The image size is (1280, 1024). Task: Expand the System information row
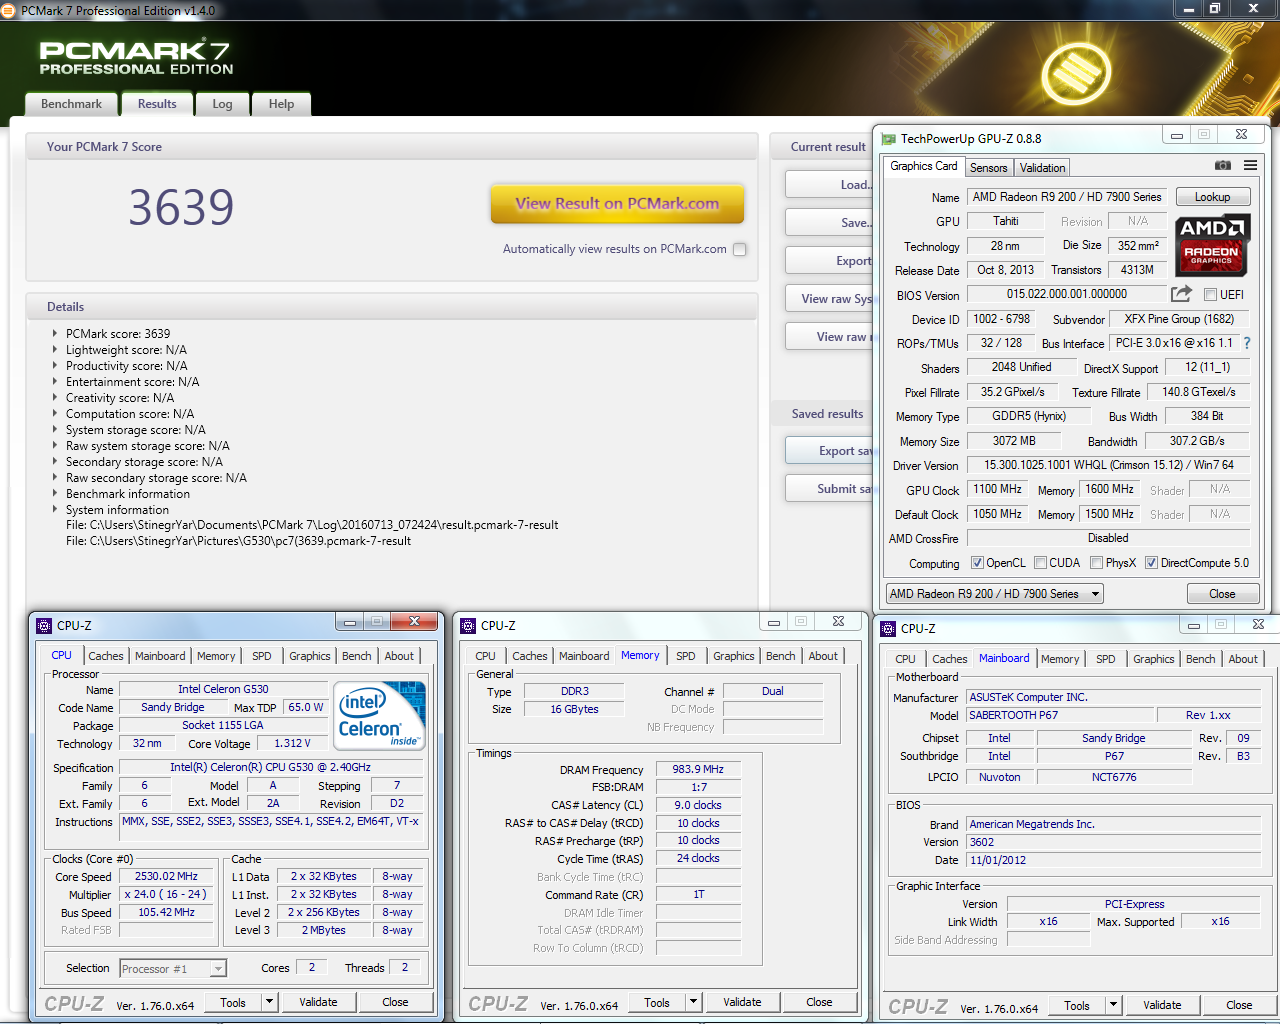coord(55,510)
